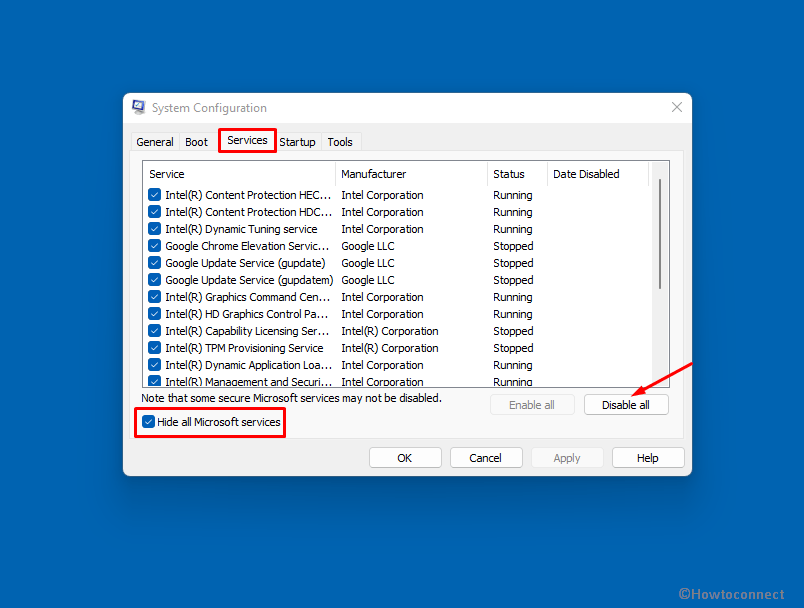Open the Help dialog
This screenshot has width=804, height=608.
pos(647,457)
